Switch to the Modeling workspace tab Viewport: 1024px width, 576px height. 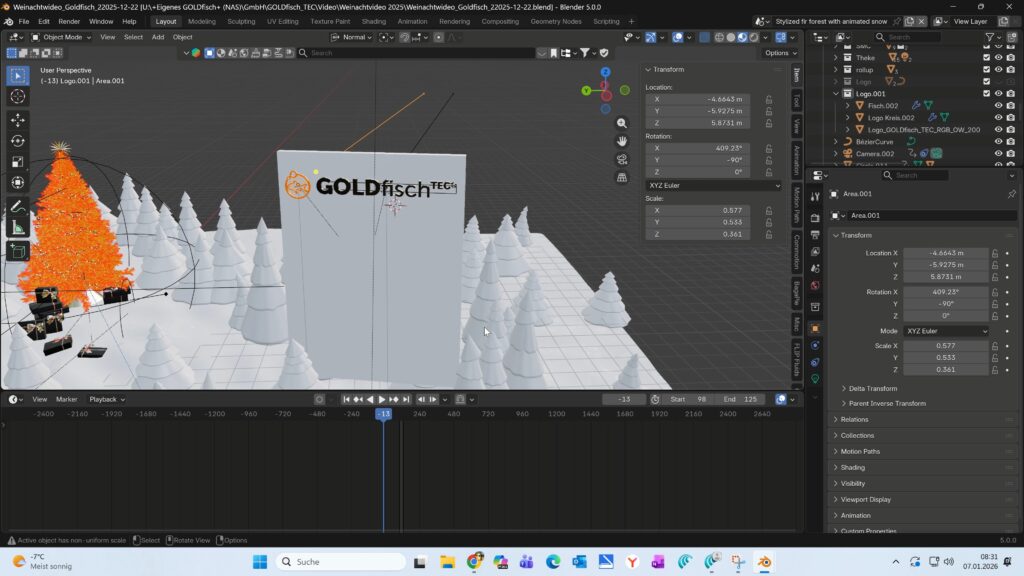click(x=202, y=21)
